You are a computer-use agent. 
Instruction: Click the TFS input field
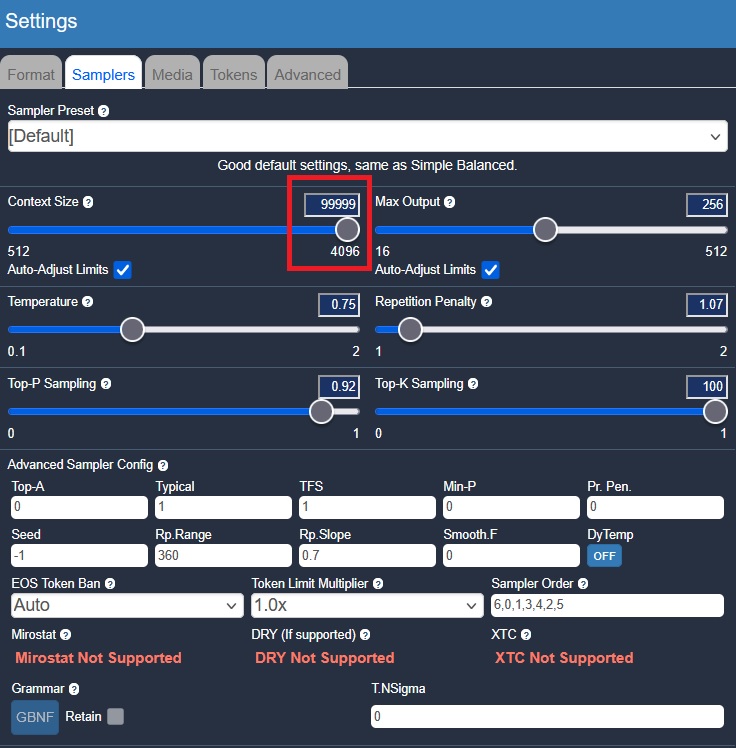(367, 507)
